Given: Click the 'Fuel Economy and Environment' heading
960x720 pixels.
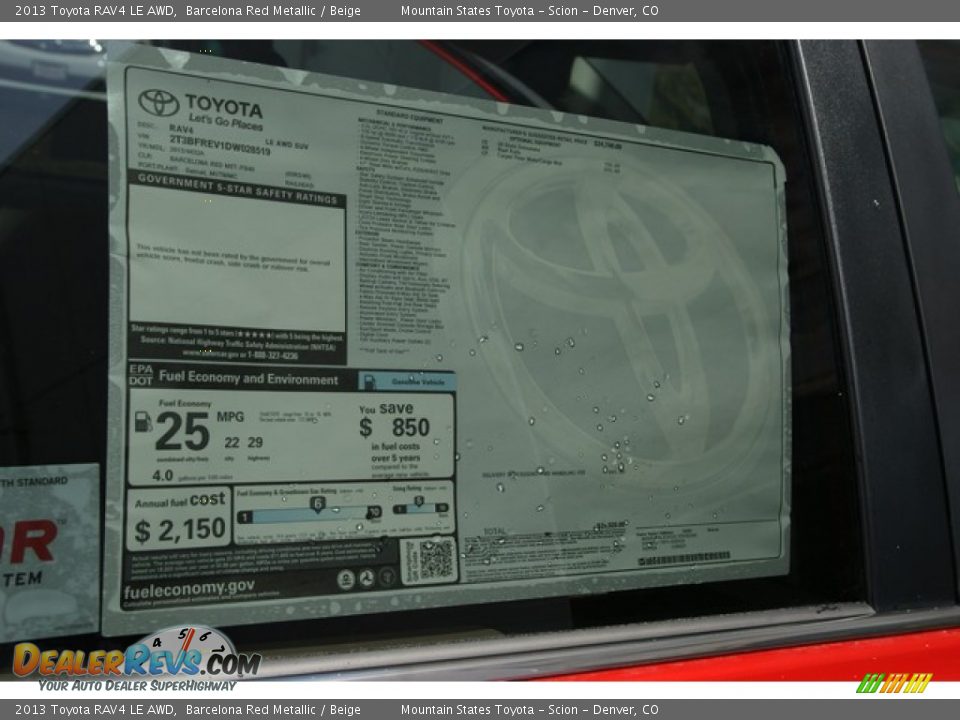Looking at the screenshot, I should click(249, 378).
